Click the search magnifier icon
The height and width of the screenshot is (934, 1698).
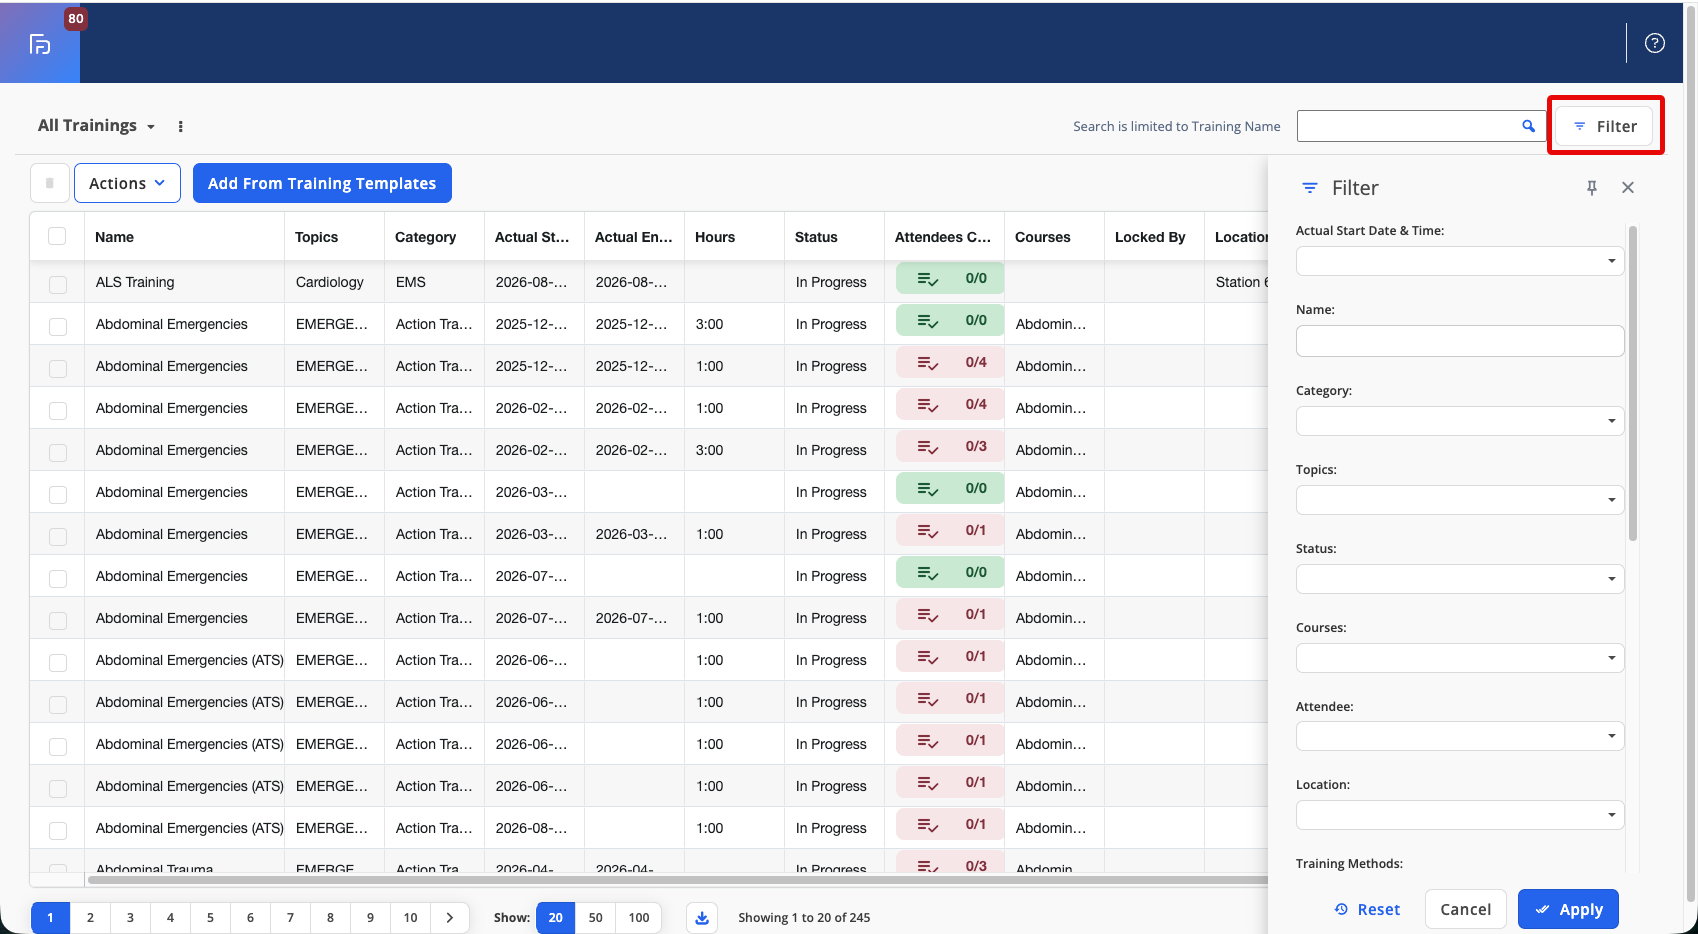click(1528, 126)
